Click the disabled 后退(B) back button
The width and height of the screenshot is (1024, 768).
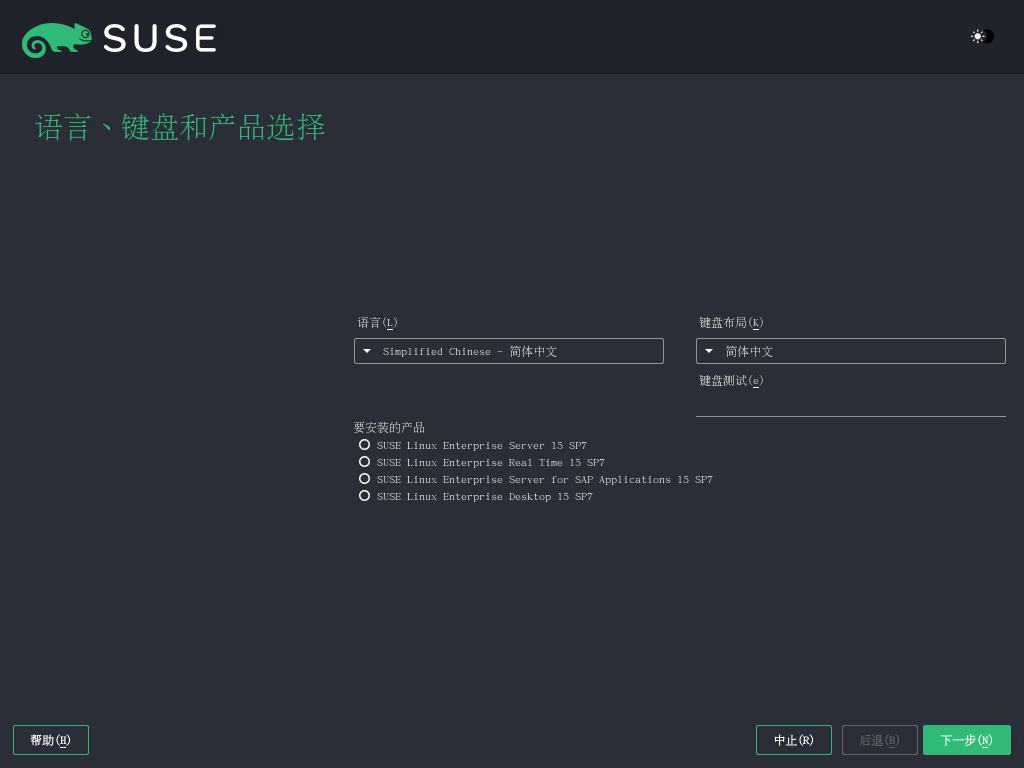(880, 740)
